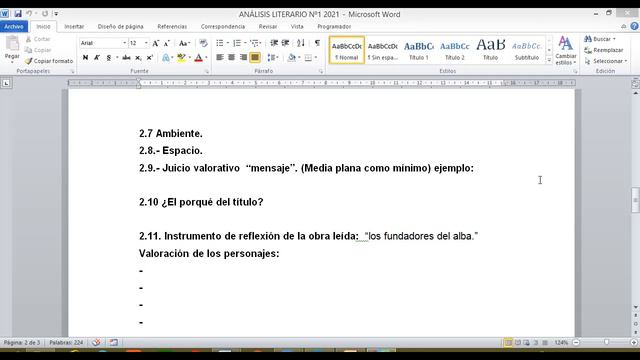Switch to the Vista tab
Screen dimensions: 640x360
tap(297, 27)
